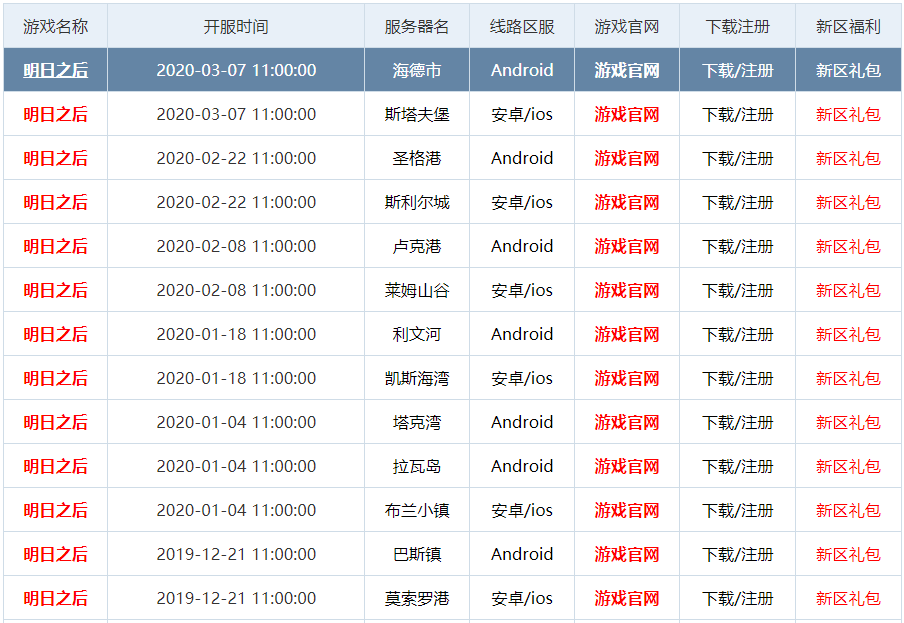Click 游戏官网 link in the 海德市 row
The width and height of the screenshot is (904, 623).
point(626,70)
